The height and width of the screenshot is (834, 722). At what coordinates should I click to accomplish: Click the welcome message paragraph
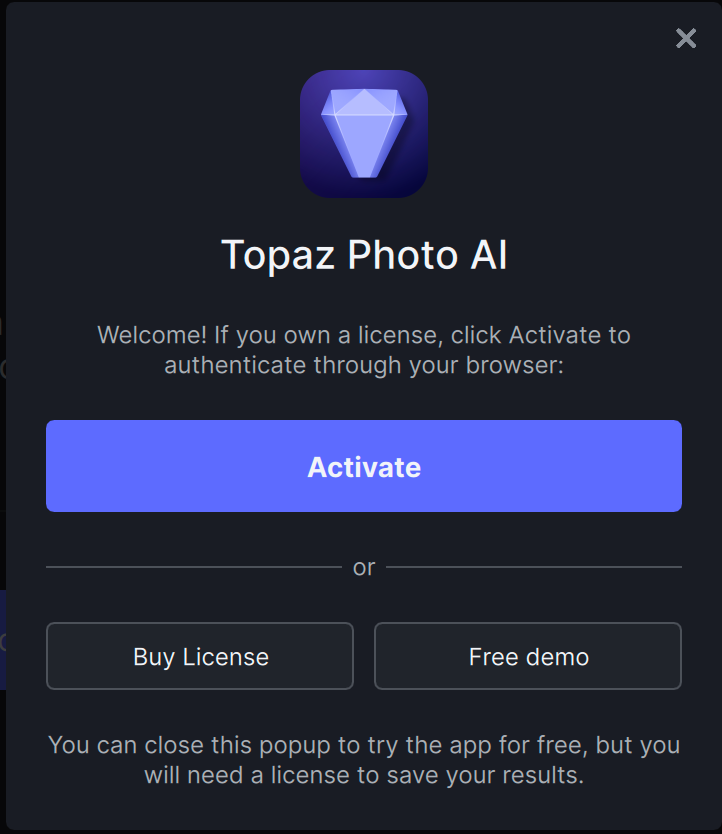pos(364,350)
